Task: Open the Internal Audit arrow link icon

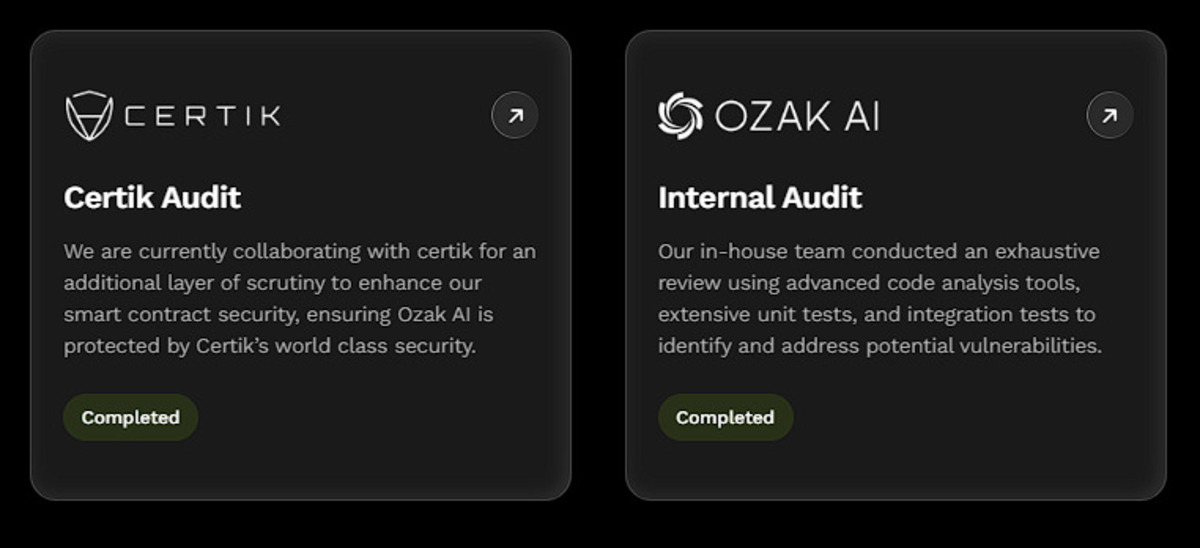Action: (x=1110, y=116)
